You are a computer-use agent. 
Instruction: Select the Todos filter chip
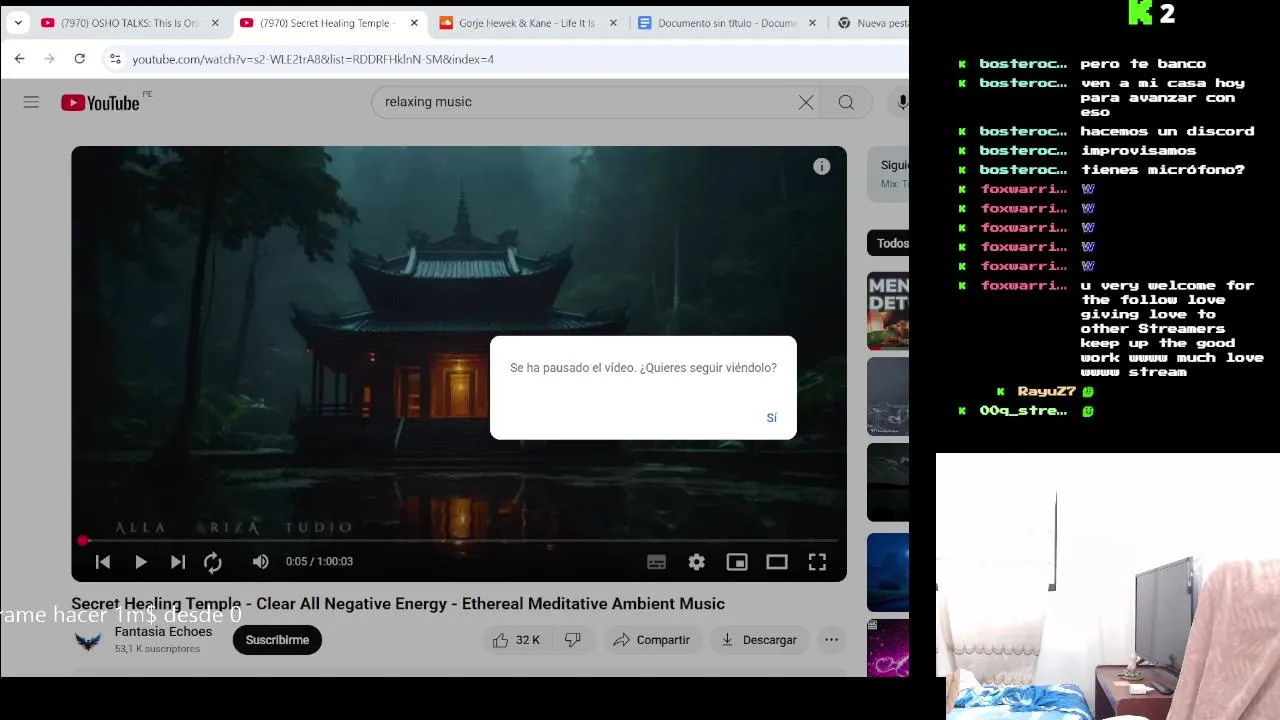point(890,243)
